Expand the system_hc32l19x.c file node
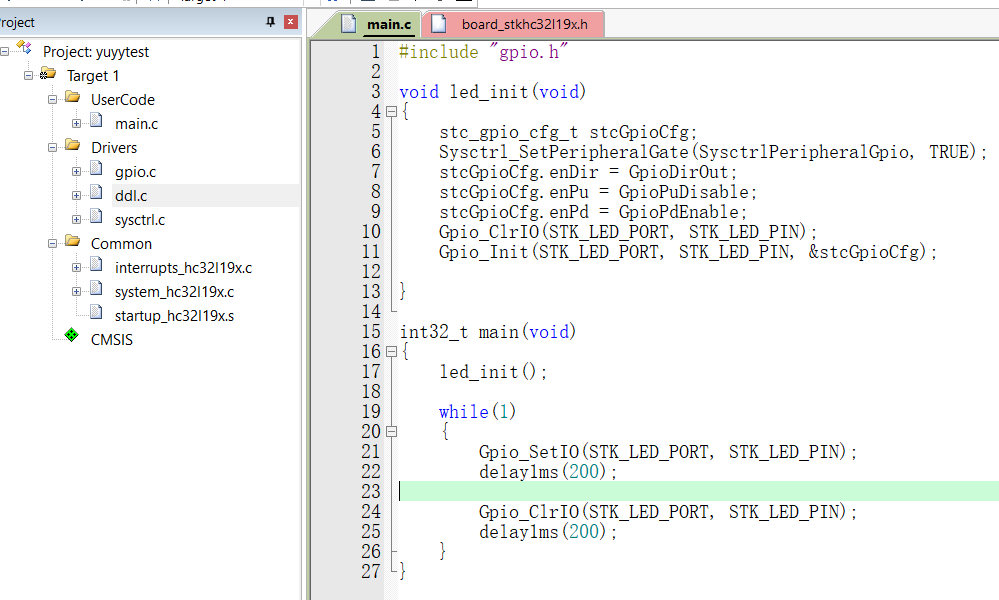Screen dimensions: 999x600 point(76,292)
